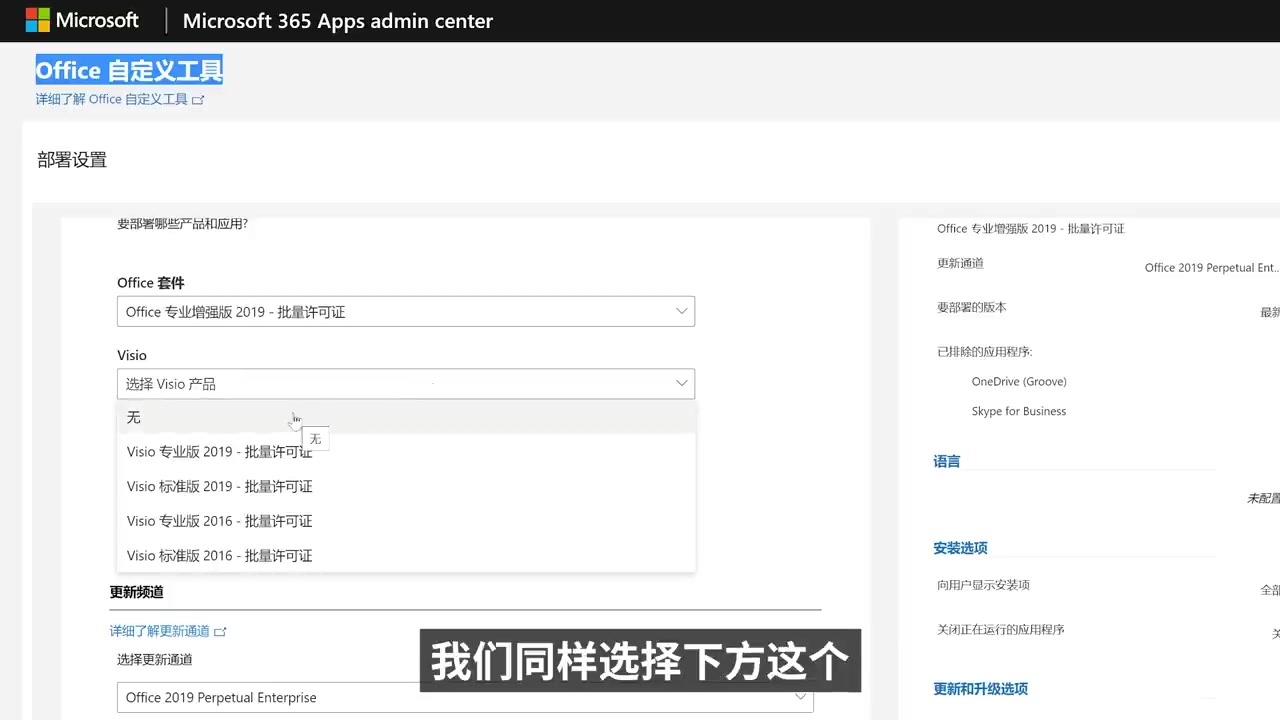Jump to 安装选项 section in summary
1280x720 pixels.
960,548
